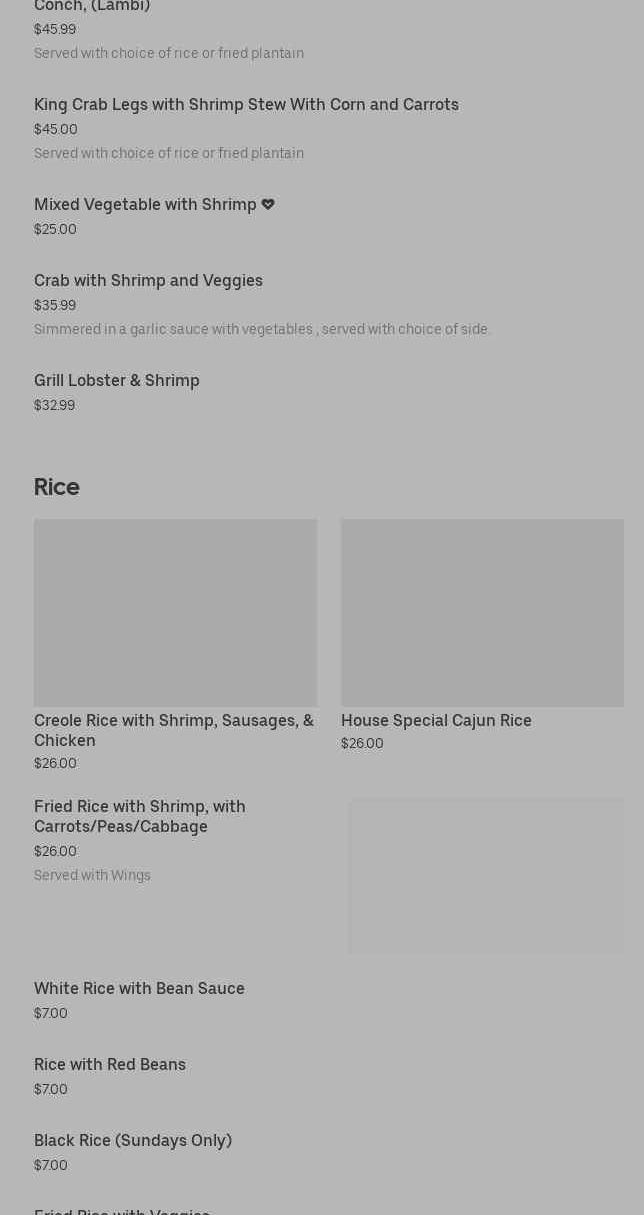The height and width of the screenshot is (1215, 644).
Task: Open the Crab with Shrimp and Veggies item
Action: pyautogui.click(x=148, y=281)
